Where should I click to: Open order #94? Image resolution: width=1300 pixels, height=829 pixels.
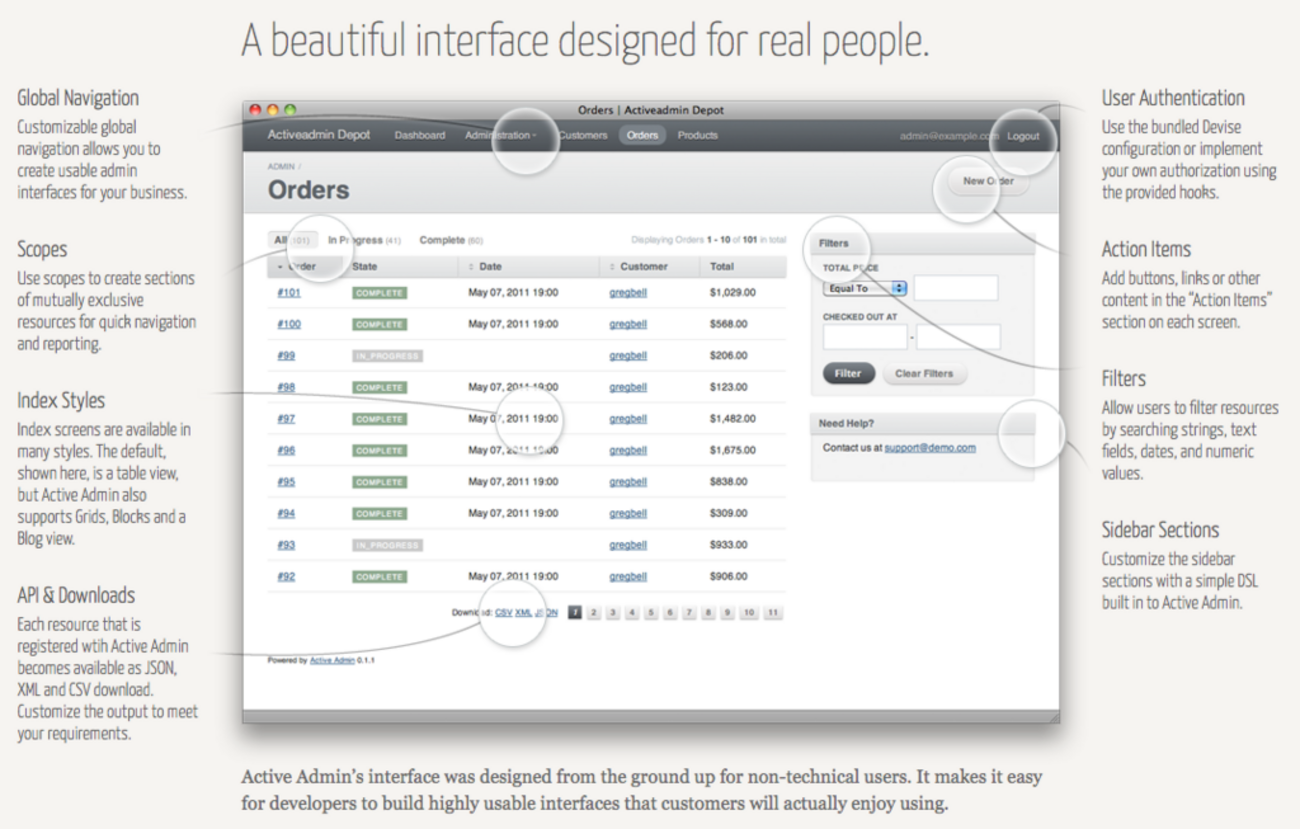(286, 513)
